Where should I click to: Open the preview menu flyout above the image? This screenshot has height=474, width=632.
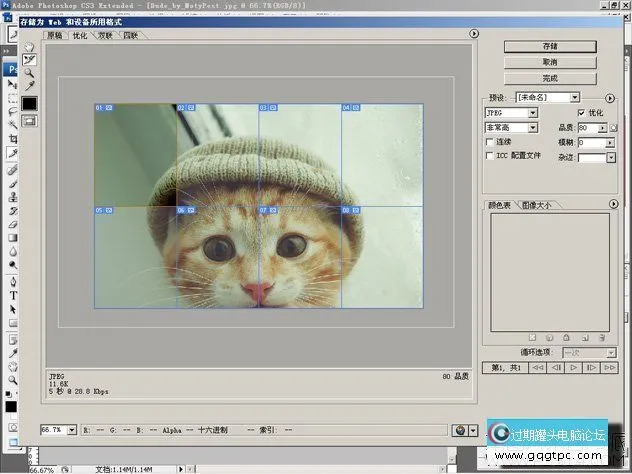click(x=474, y=33)
